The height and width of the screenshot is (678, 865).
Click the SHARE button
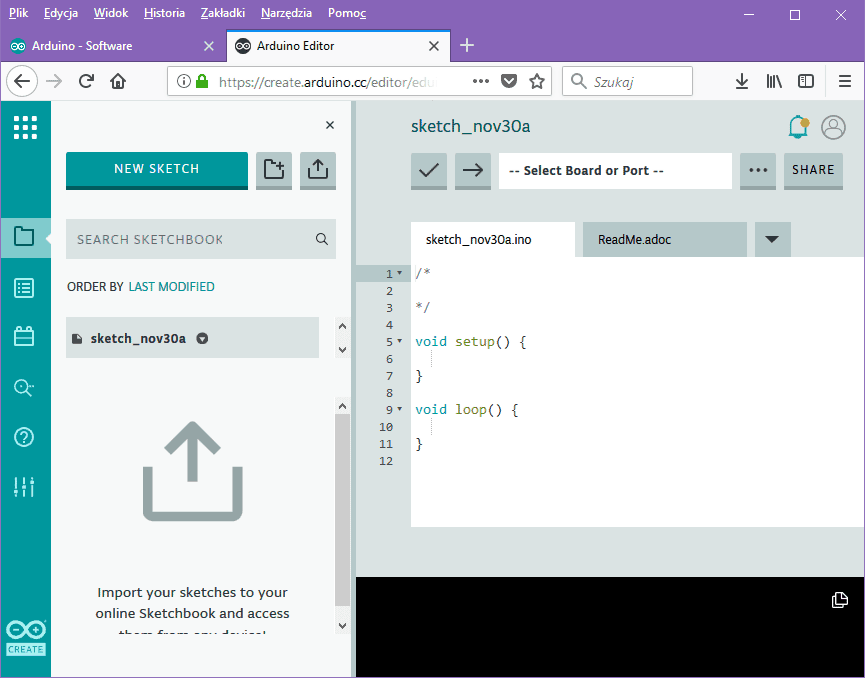pos(813,170)
